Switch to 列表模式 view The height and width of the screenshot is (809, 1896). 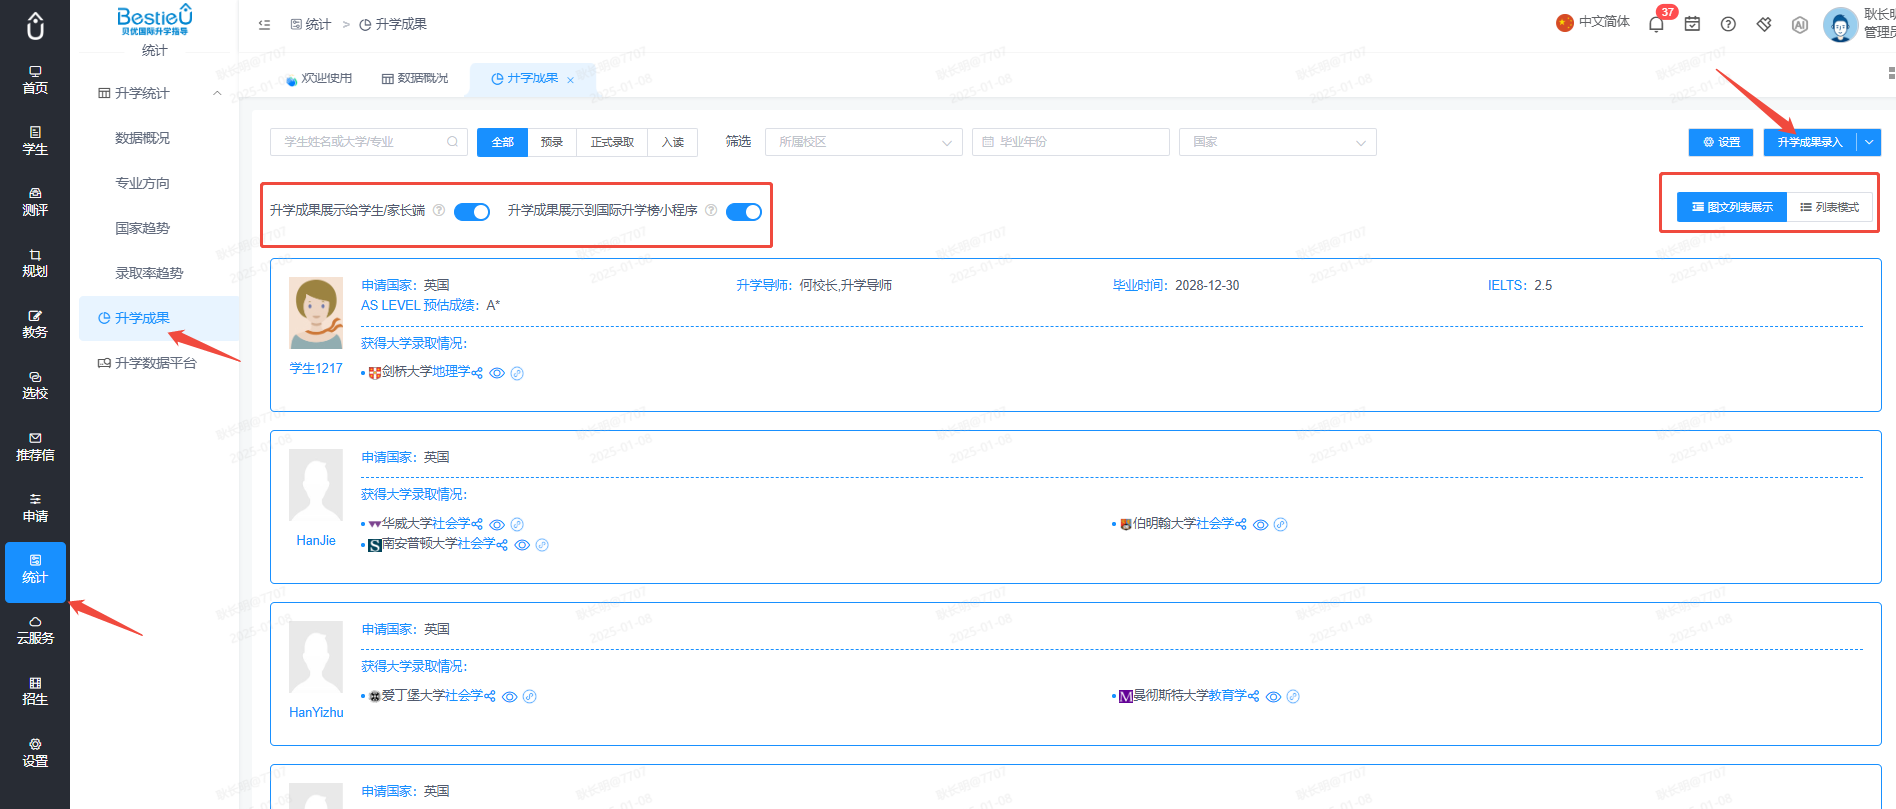[1830, 207]
